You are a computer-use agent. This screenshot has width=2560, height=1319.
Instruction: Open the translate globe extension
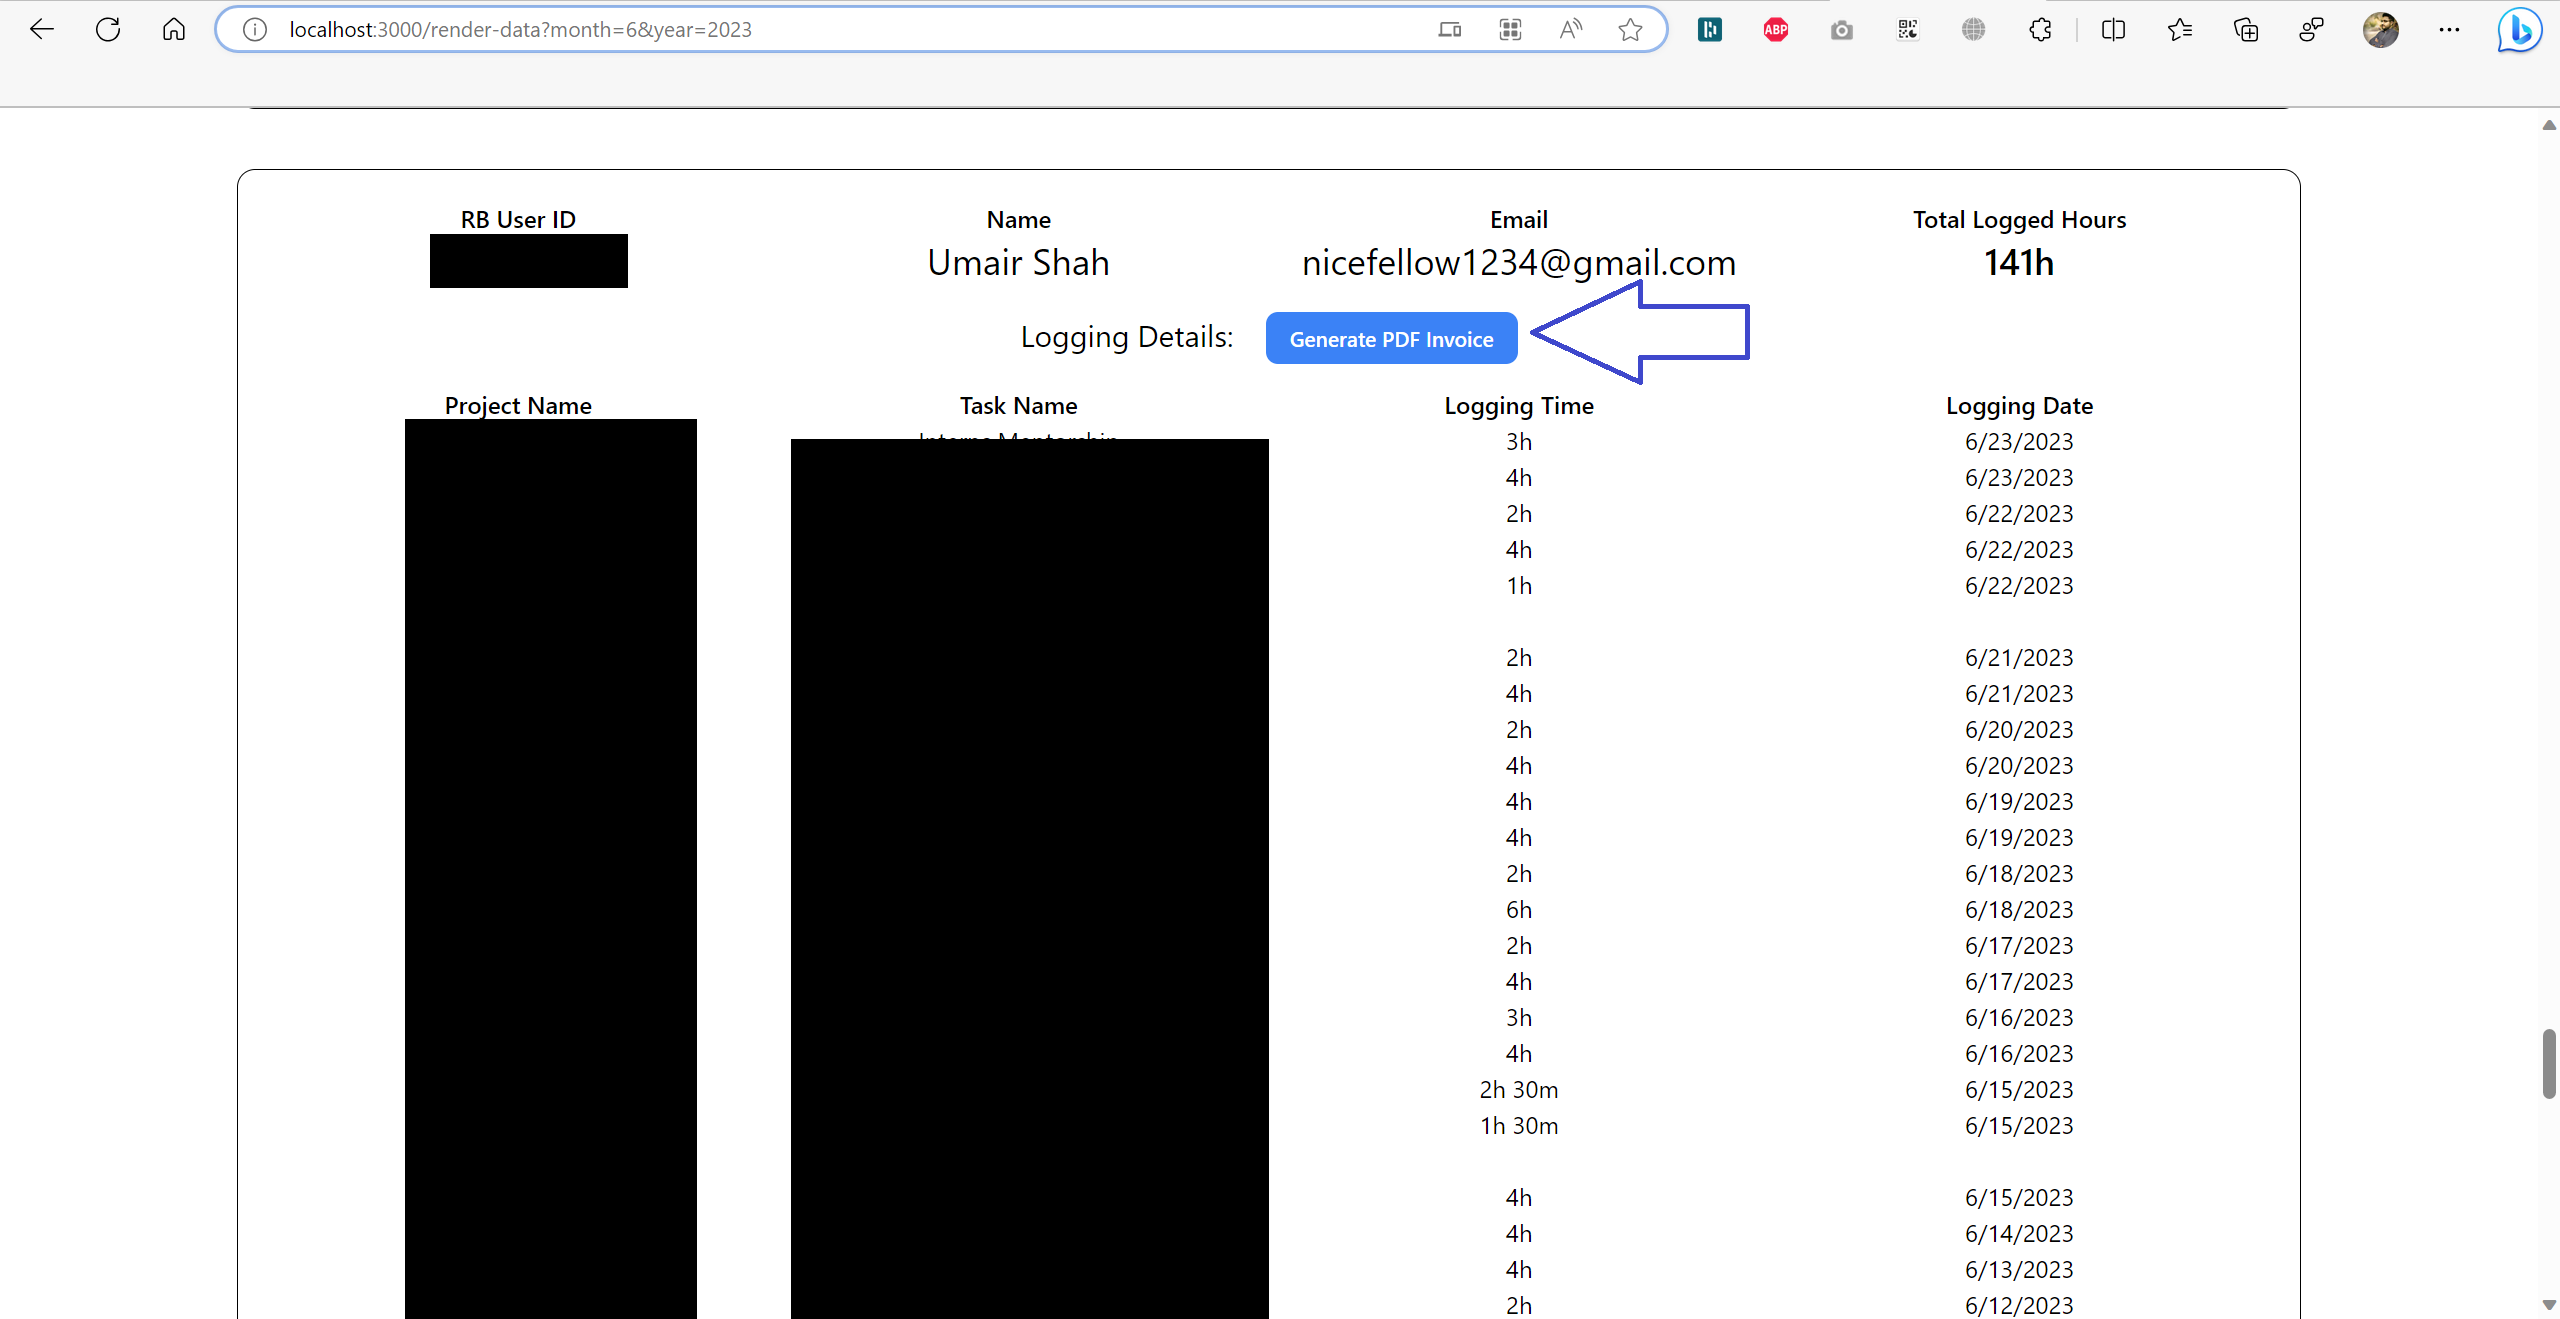click(x=1973, y=29)
